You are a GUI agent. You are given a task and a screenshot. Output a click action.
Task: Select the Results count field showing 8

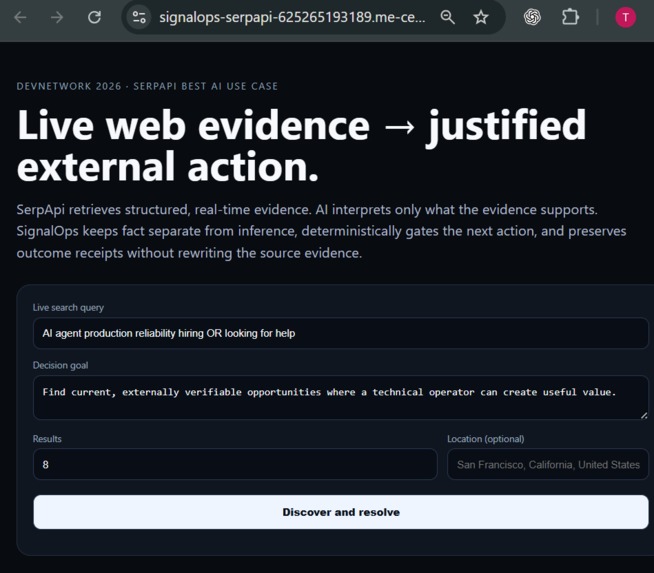235,464
